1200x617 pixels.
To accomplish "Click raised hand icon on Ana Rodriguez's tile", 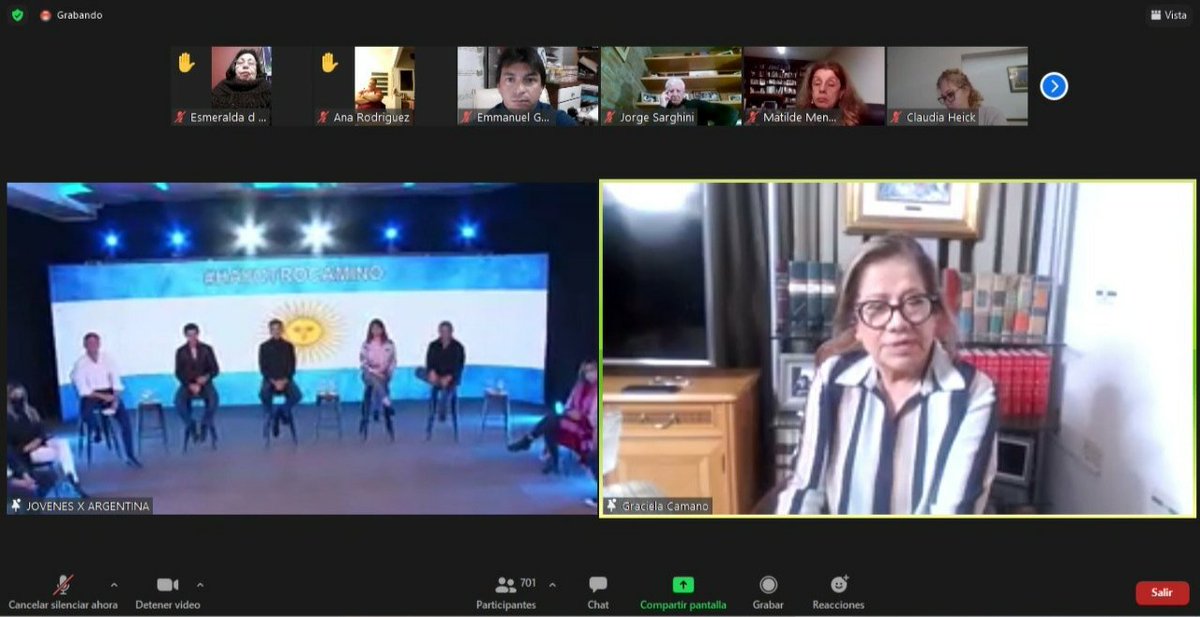I will (x=330, y=62).
